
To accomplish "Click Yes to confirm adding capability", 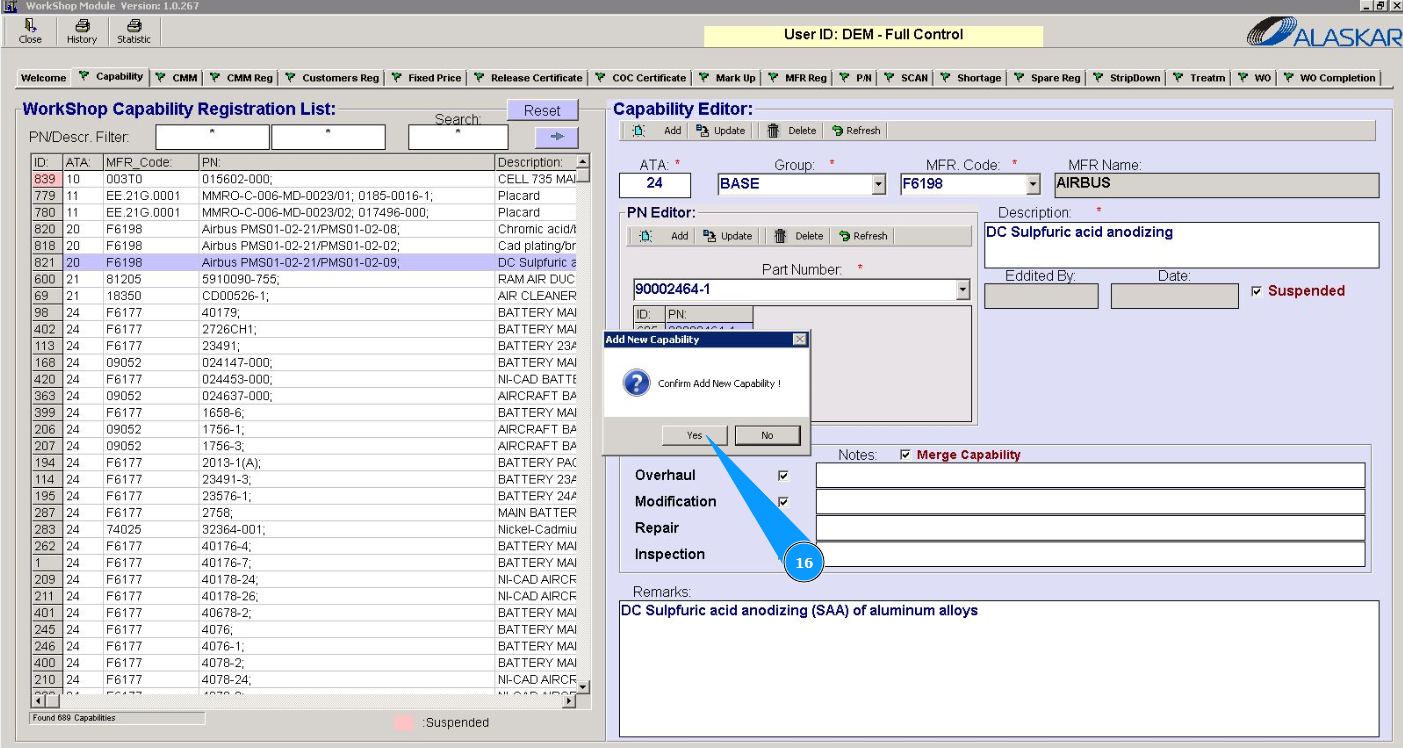I will click(x=694, y=435).
